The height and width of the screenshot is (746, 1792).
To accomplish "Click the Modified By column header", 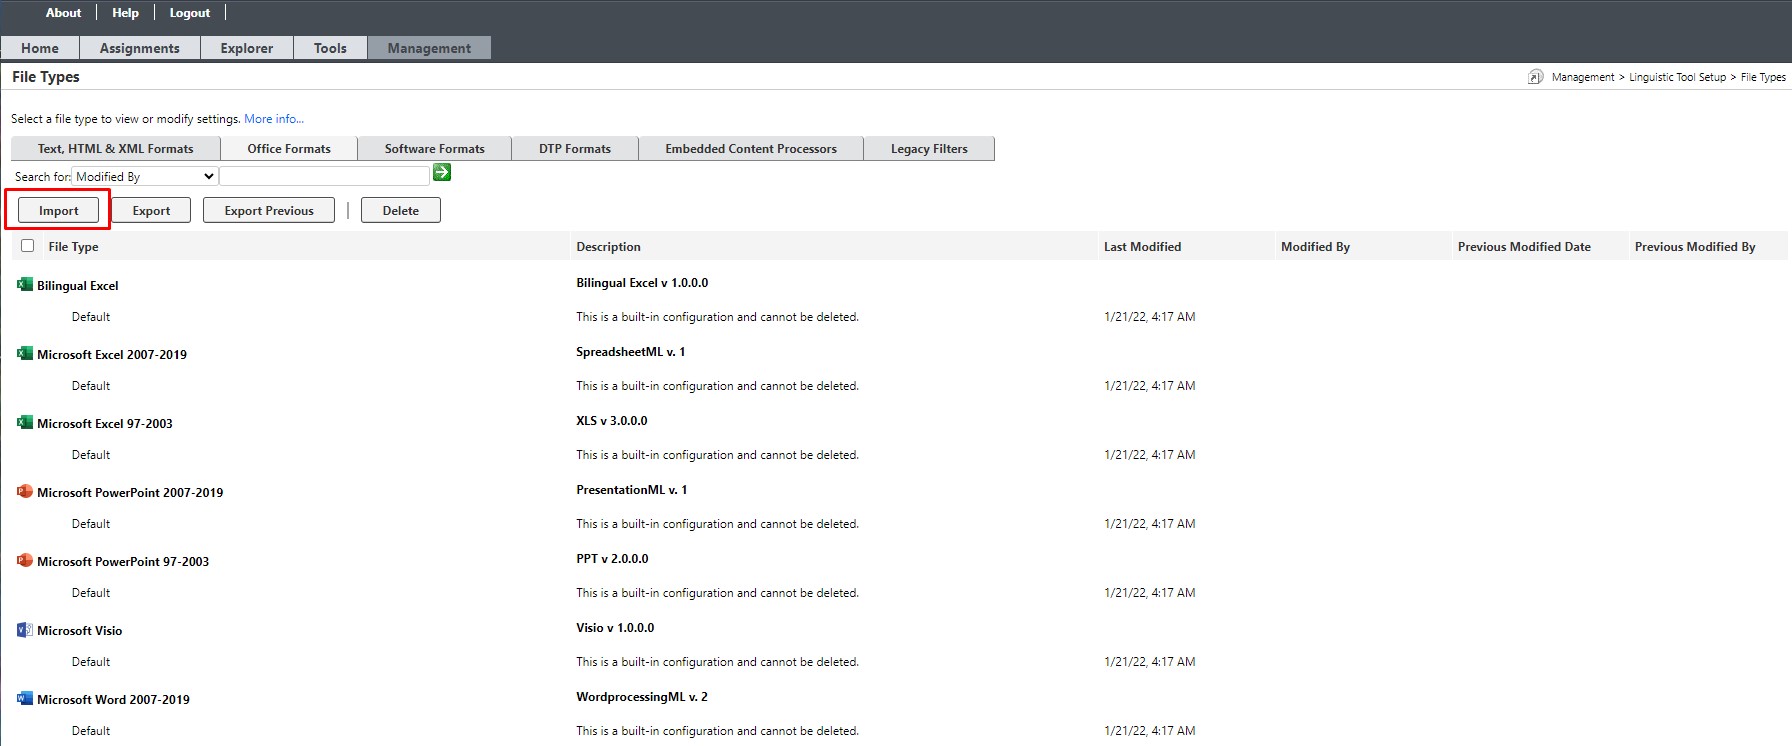I will click(1315, 247).
